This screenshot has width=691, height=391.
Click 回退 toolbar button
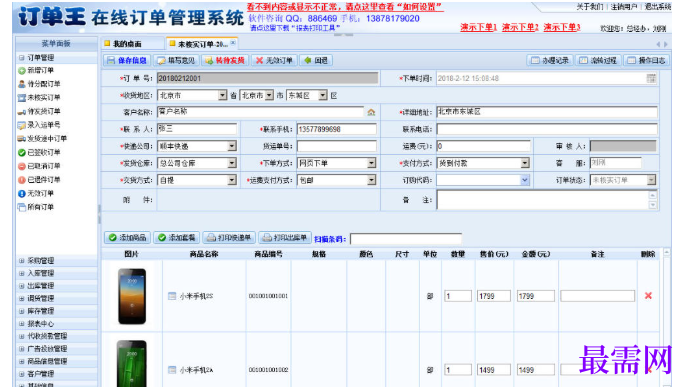[x=316, y=60]
